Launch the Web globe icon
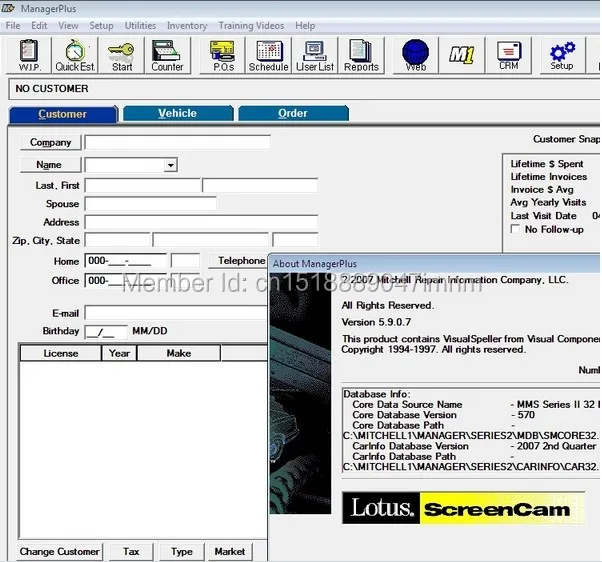The image size is (602, 562). 416,55
